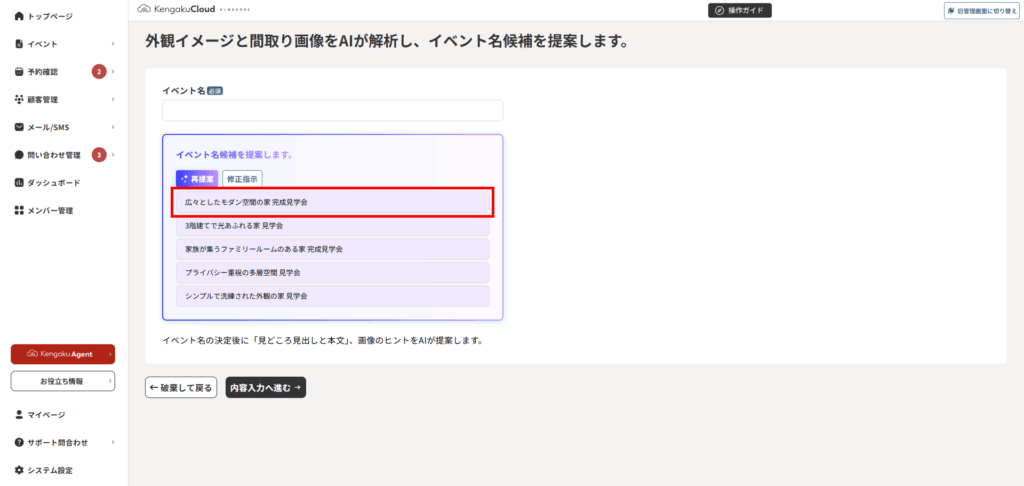The image size is (1024, 486).
Task: Select プライバシー重視の多層空間 見学会 suggestion
Action: (332, 272)
